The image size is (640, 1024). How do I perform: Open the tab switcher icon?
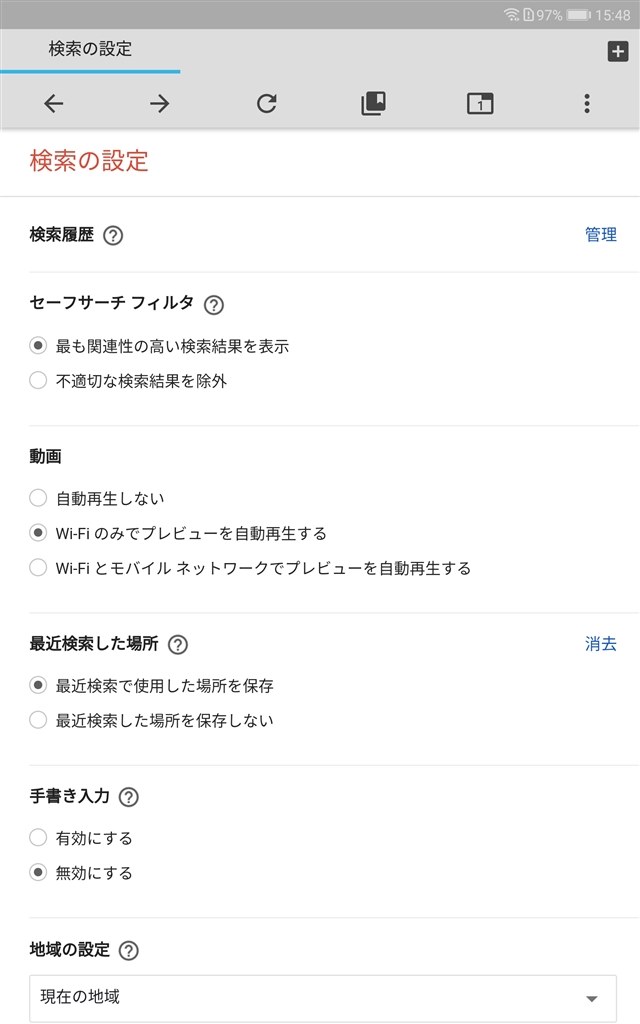point(480,103)
